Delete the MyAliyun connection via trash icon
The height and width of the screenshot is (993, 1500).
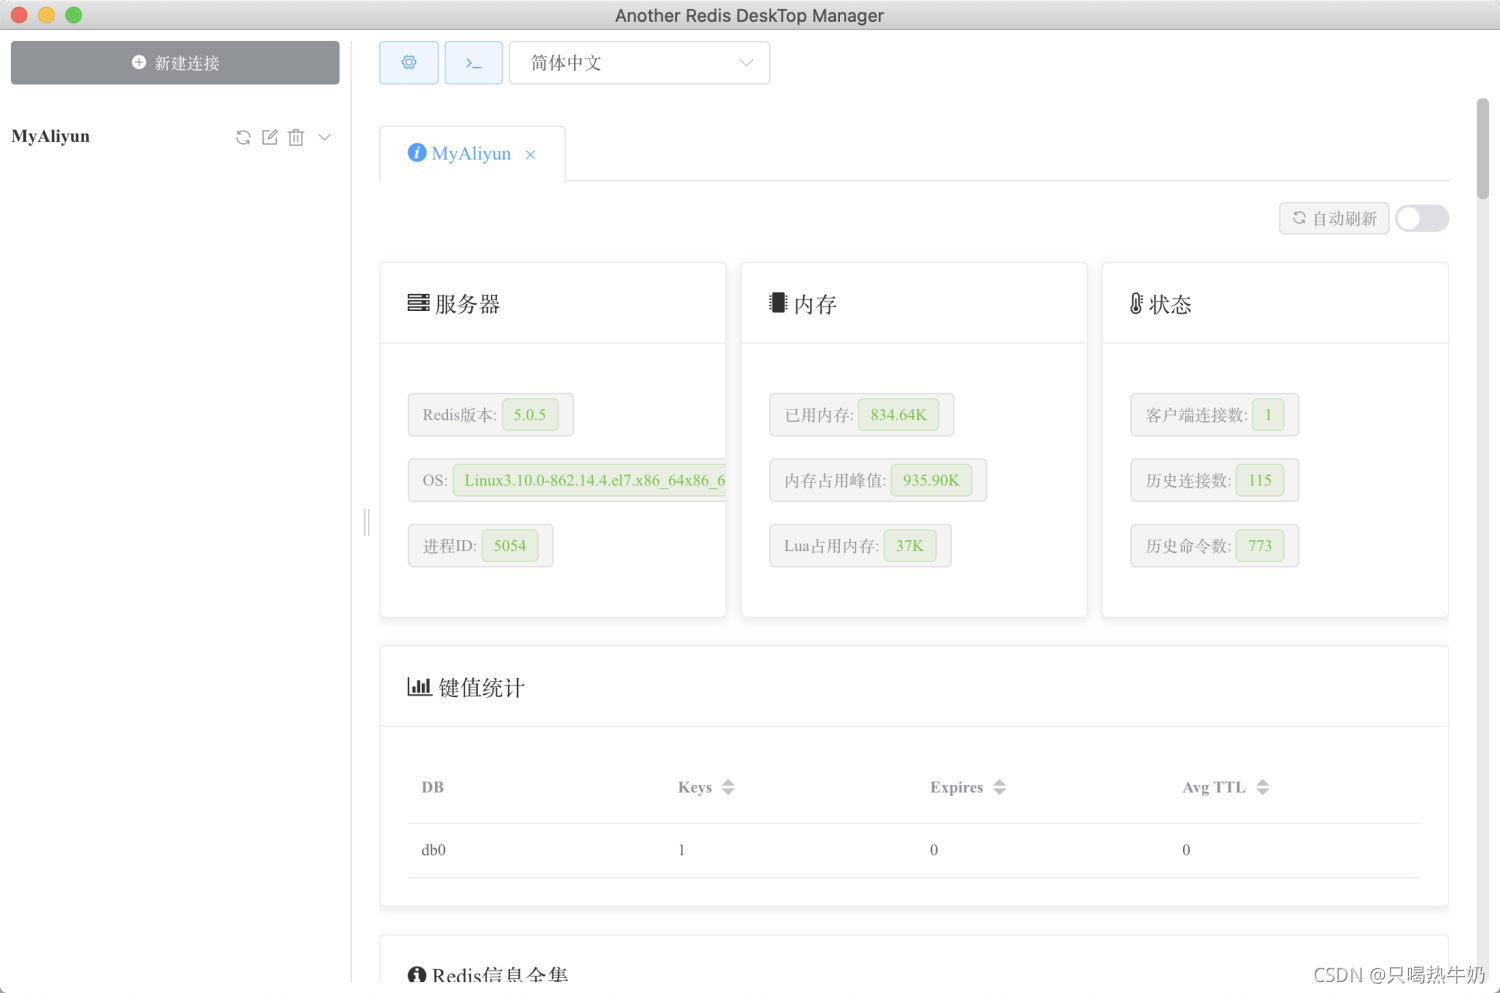(x=296, y=137)
